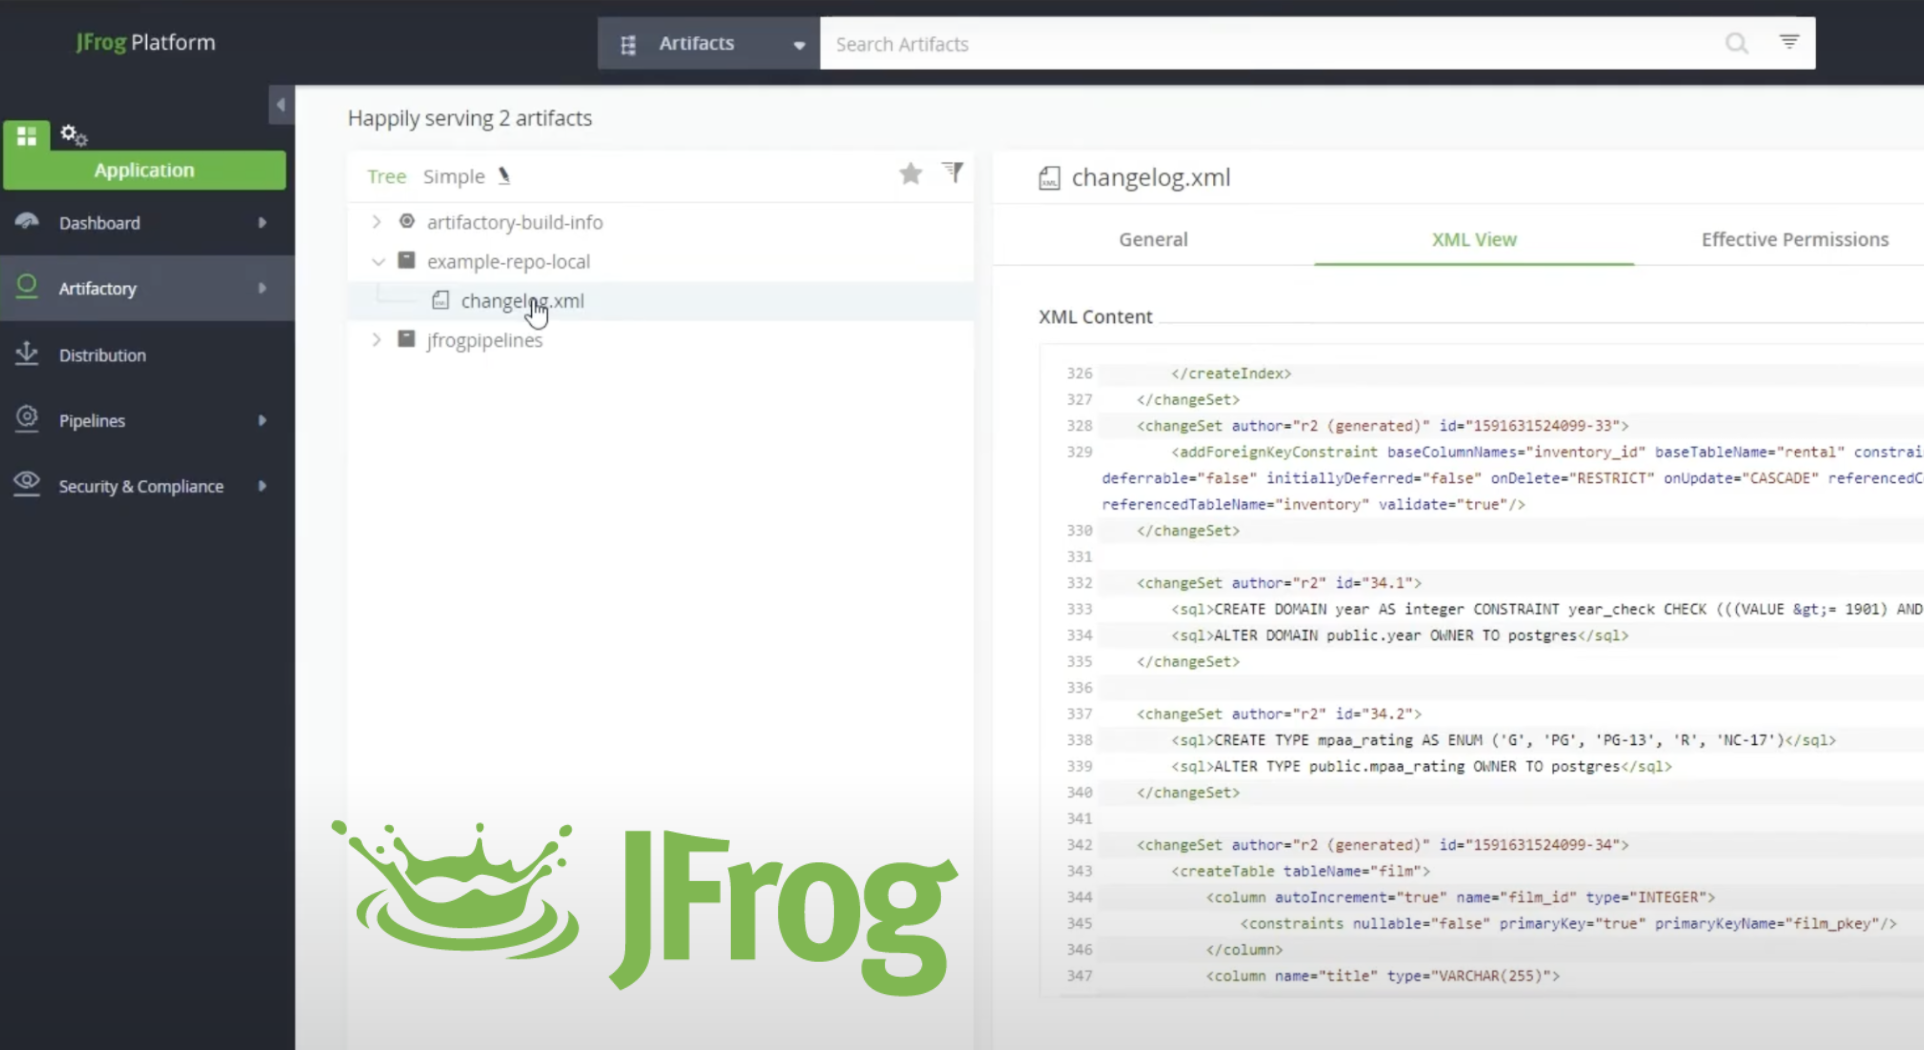Select changelog.xml in the tree
1924x1050 pixels.
tap(522, 300)
